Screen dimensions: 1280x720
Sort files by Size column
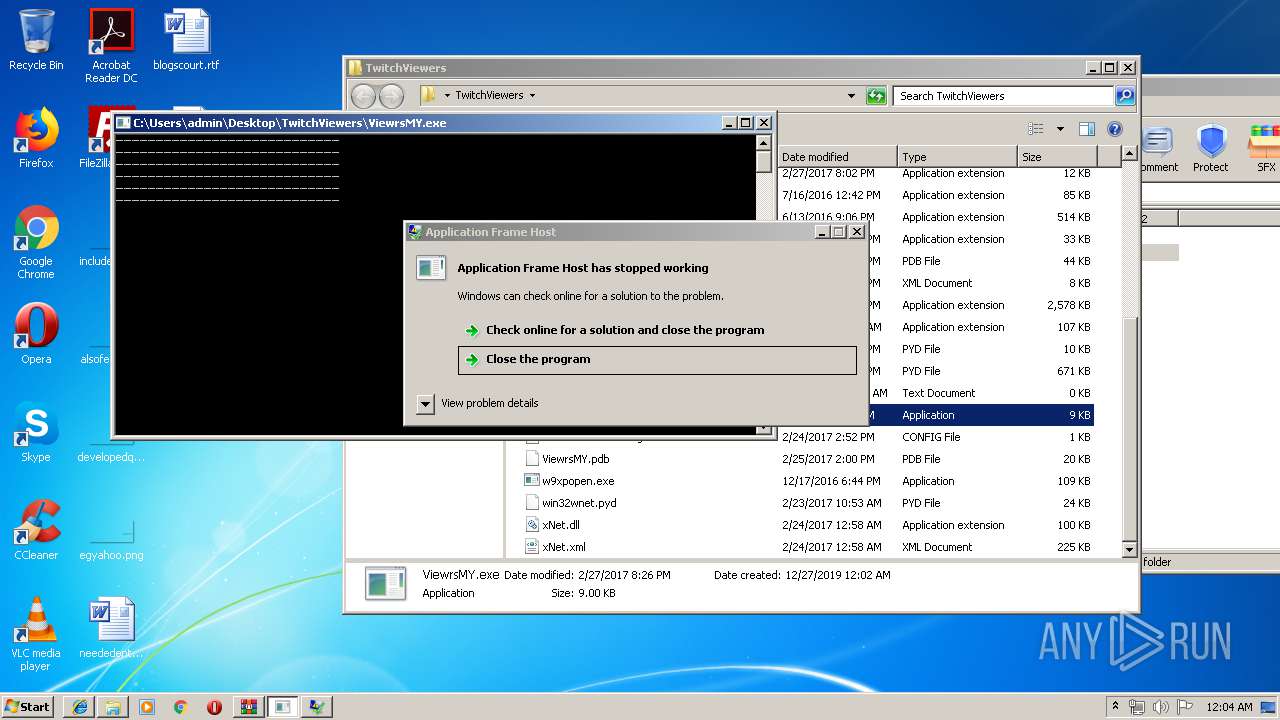1057,157
